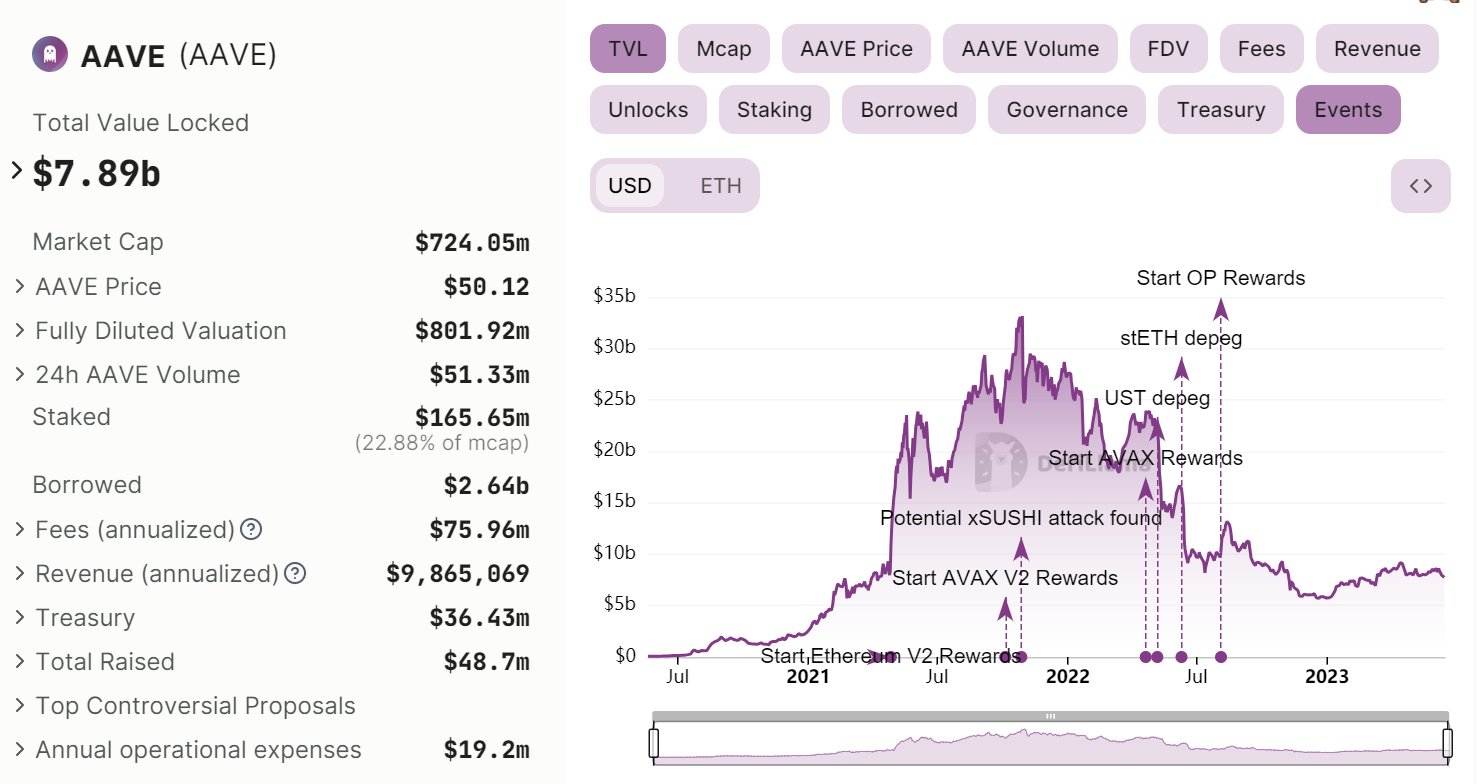The width and height of the screenshot is (1477, 784).
Task: Click the embed chart code icon
Action: pyautogui.click(x=1421, y=186)
